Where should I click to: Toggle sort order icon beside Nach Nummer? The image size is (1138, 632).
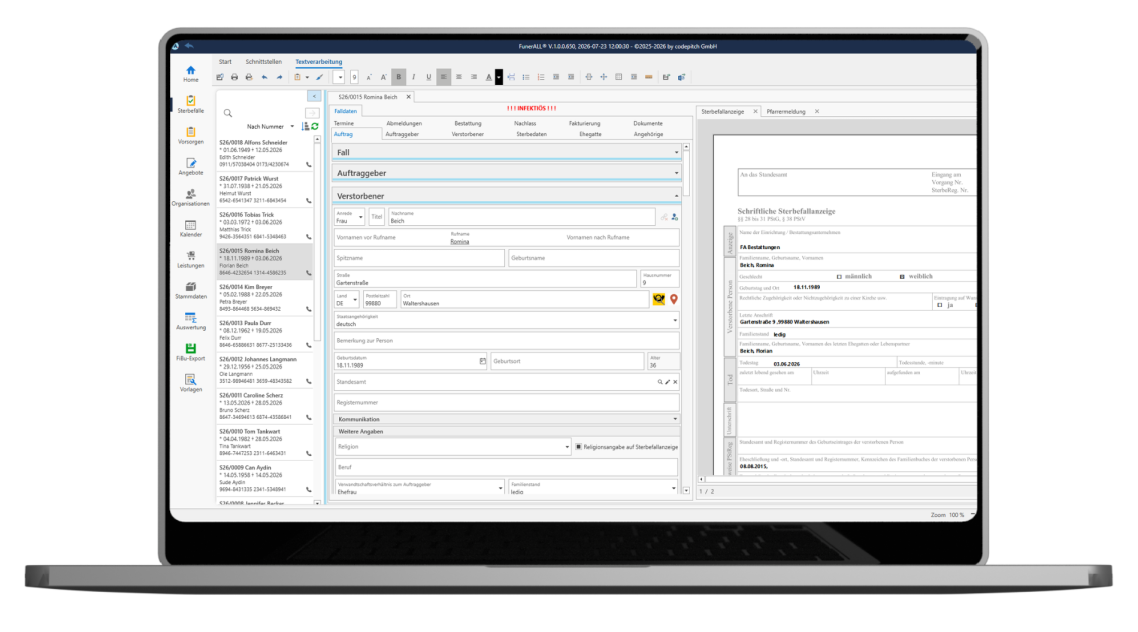tap(305, 126)
